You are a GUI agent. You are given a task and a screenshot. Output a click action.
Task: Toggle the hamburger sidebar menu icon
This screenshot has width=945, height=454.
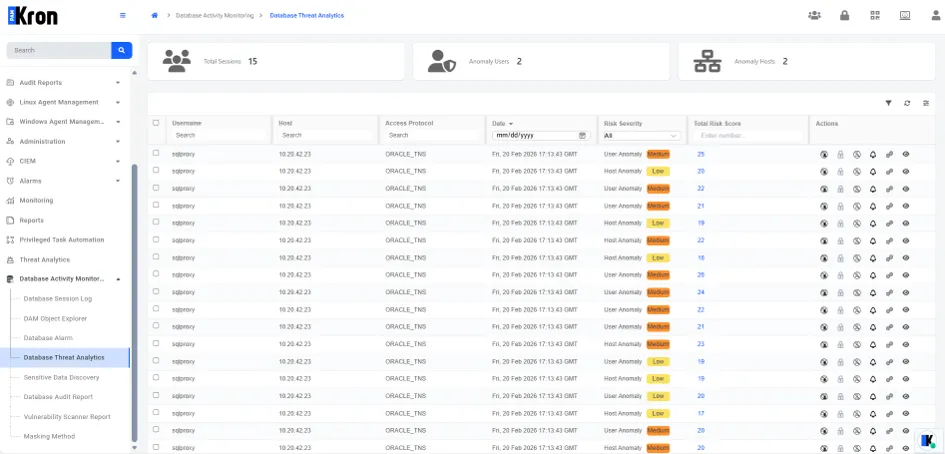point(123,16)
